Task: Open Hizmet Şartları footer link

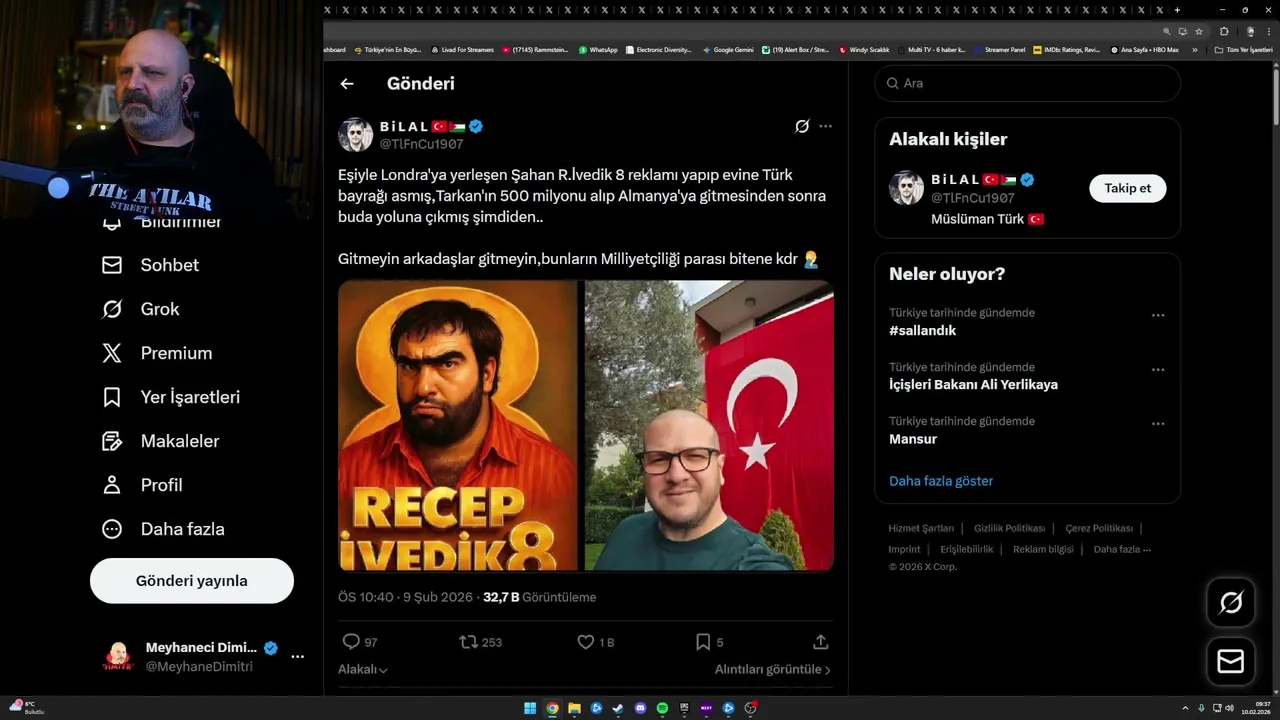Action: tap(921, 528)
